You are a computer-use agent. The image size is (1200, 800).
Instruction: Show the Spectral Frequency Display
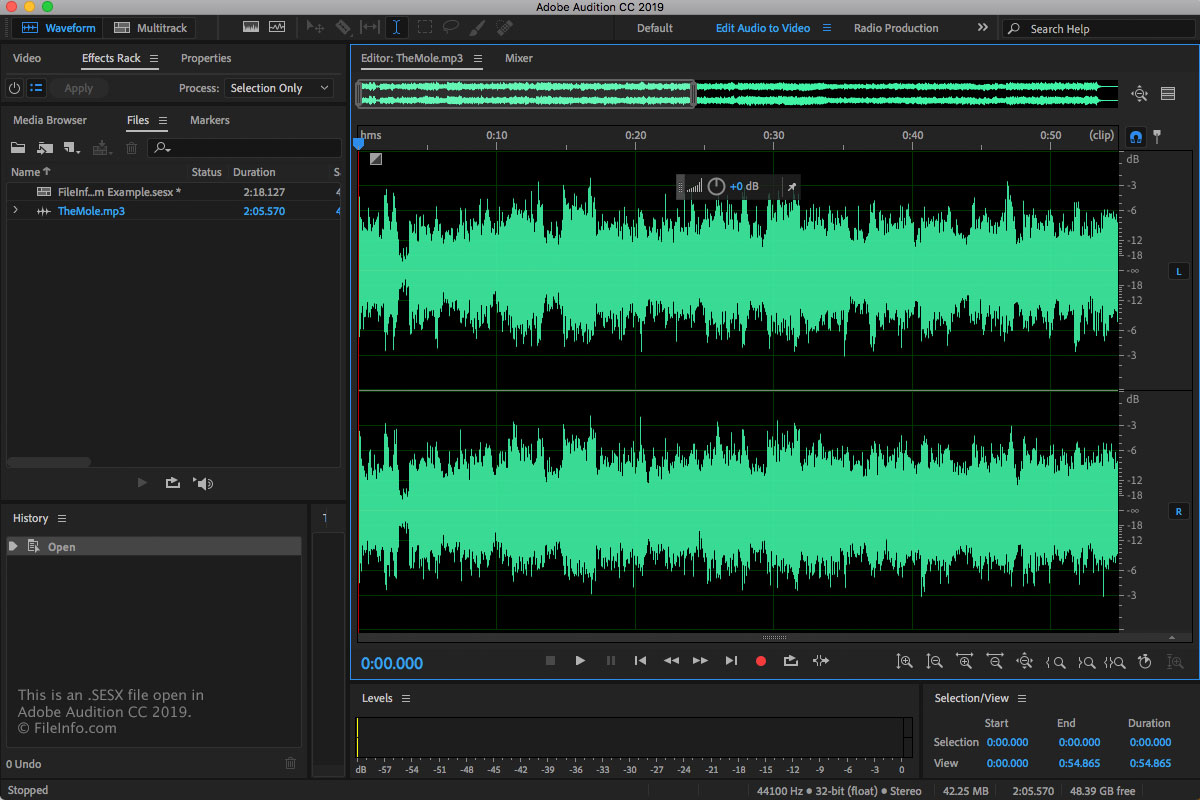click(x=250, y=27)
